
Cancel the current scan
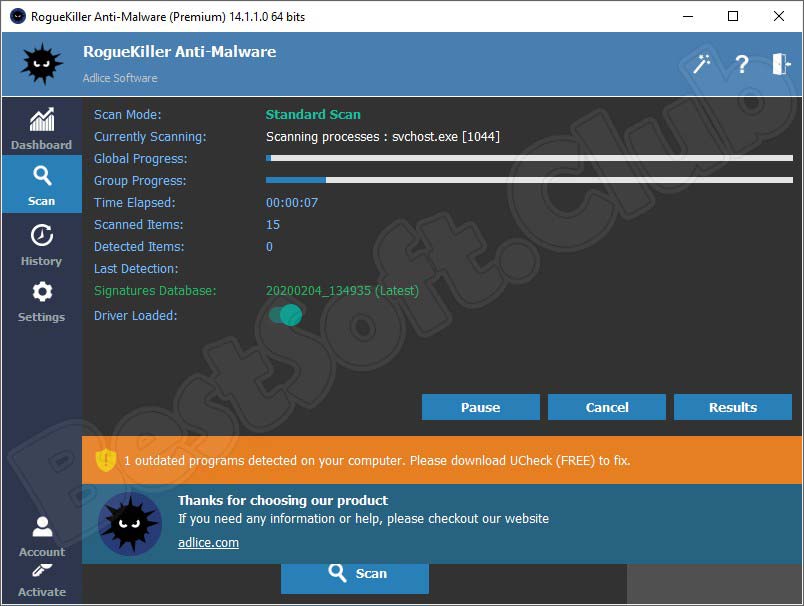point(606,407)
